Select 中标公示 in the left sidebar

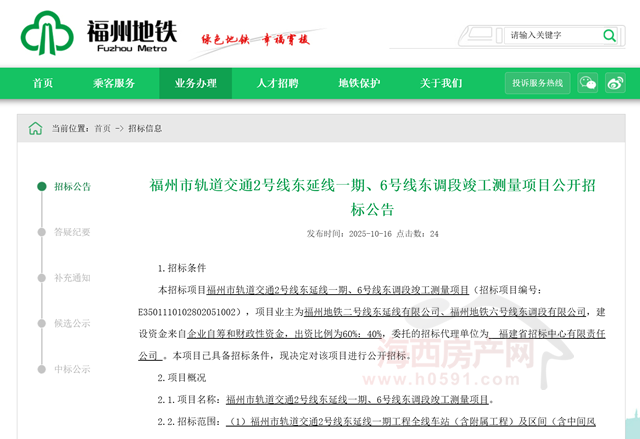click(x=72, y=369)
